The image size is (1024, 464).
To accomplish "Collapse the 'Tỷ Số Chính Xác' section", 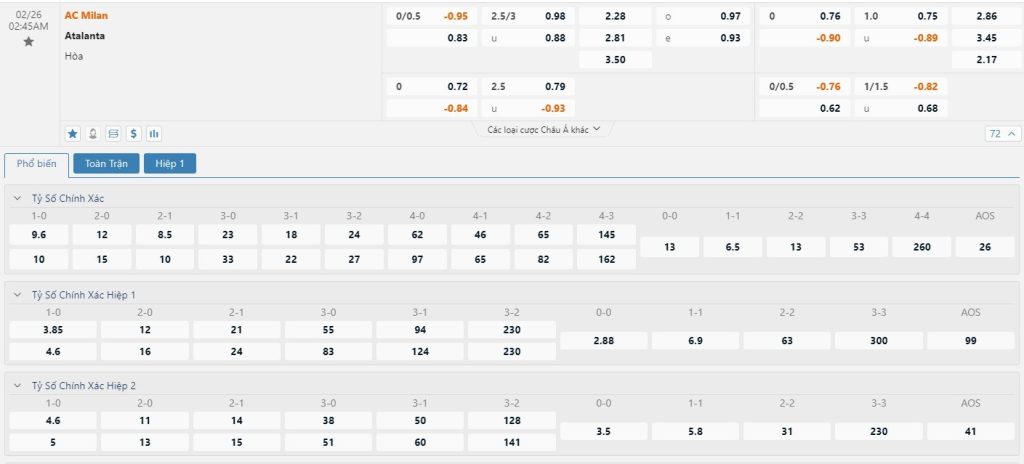I will point(17,198).
